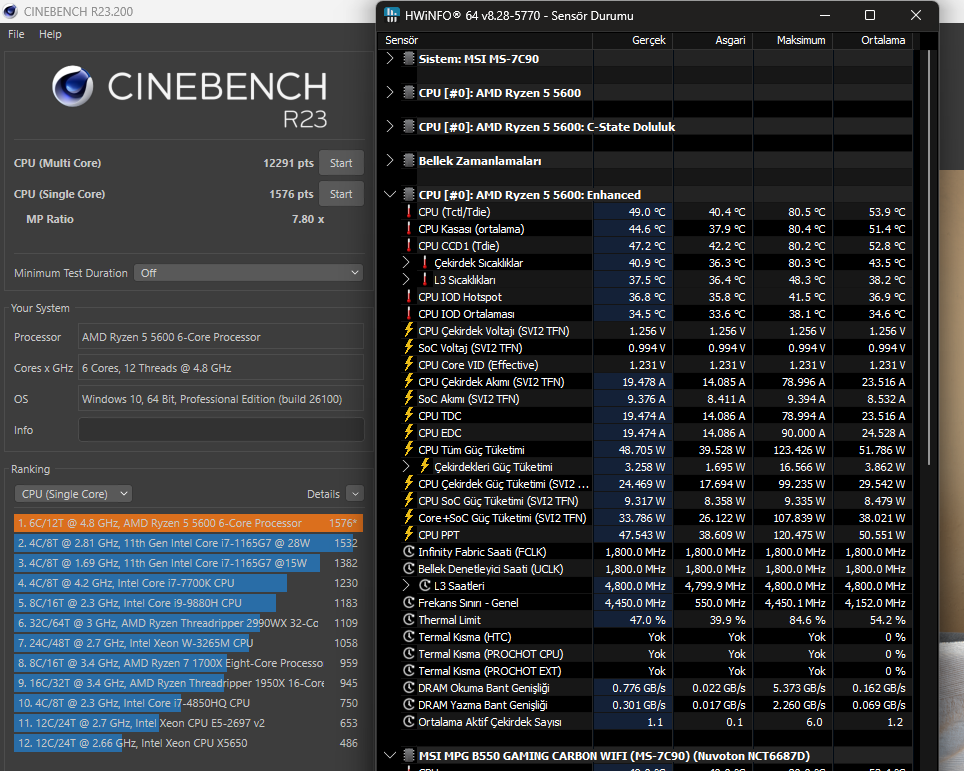Open the Details dropdown arrow in Ranking

click(x=355, y=493)
